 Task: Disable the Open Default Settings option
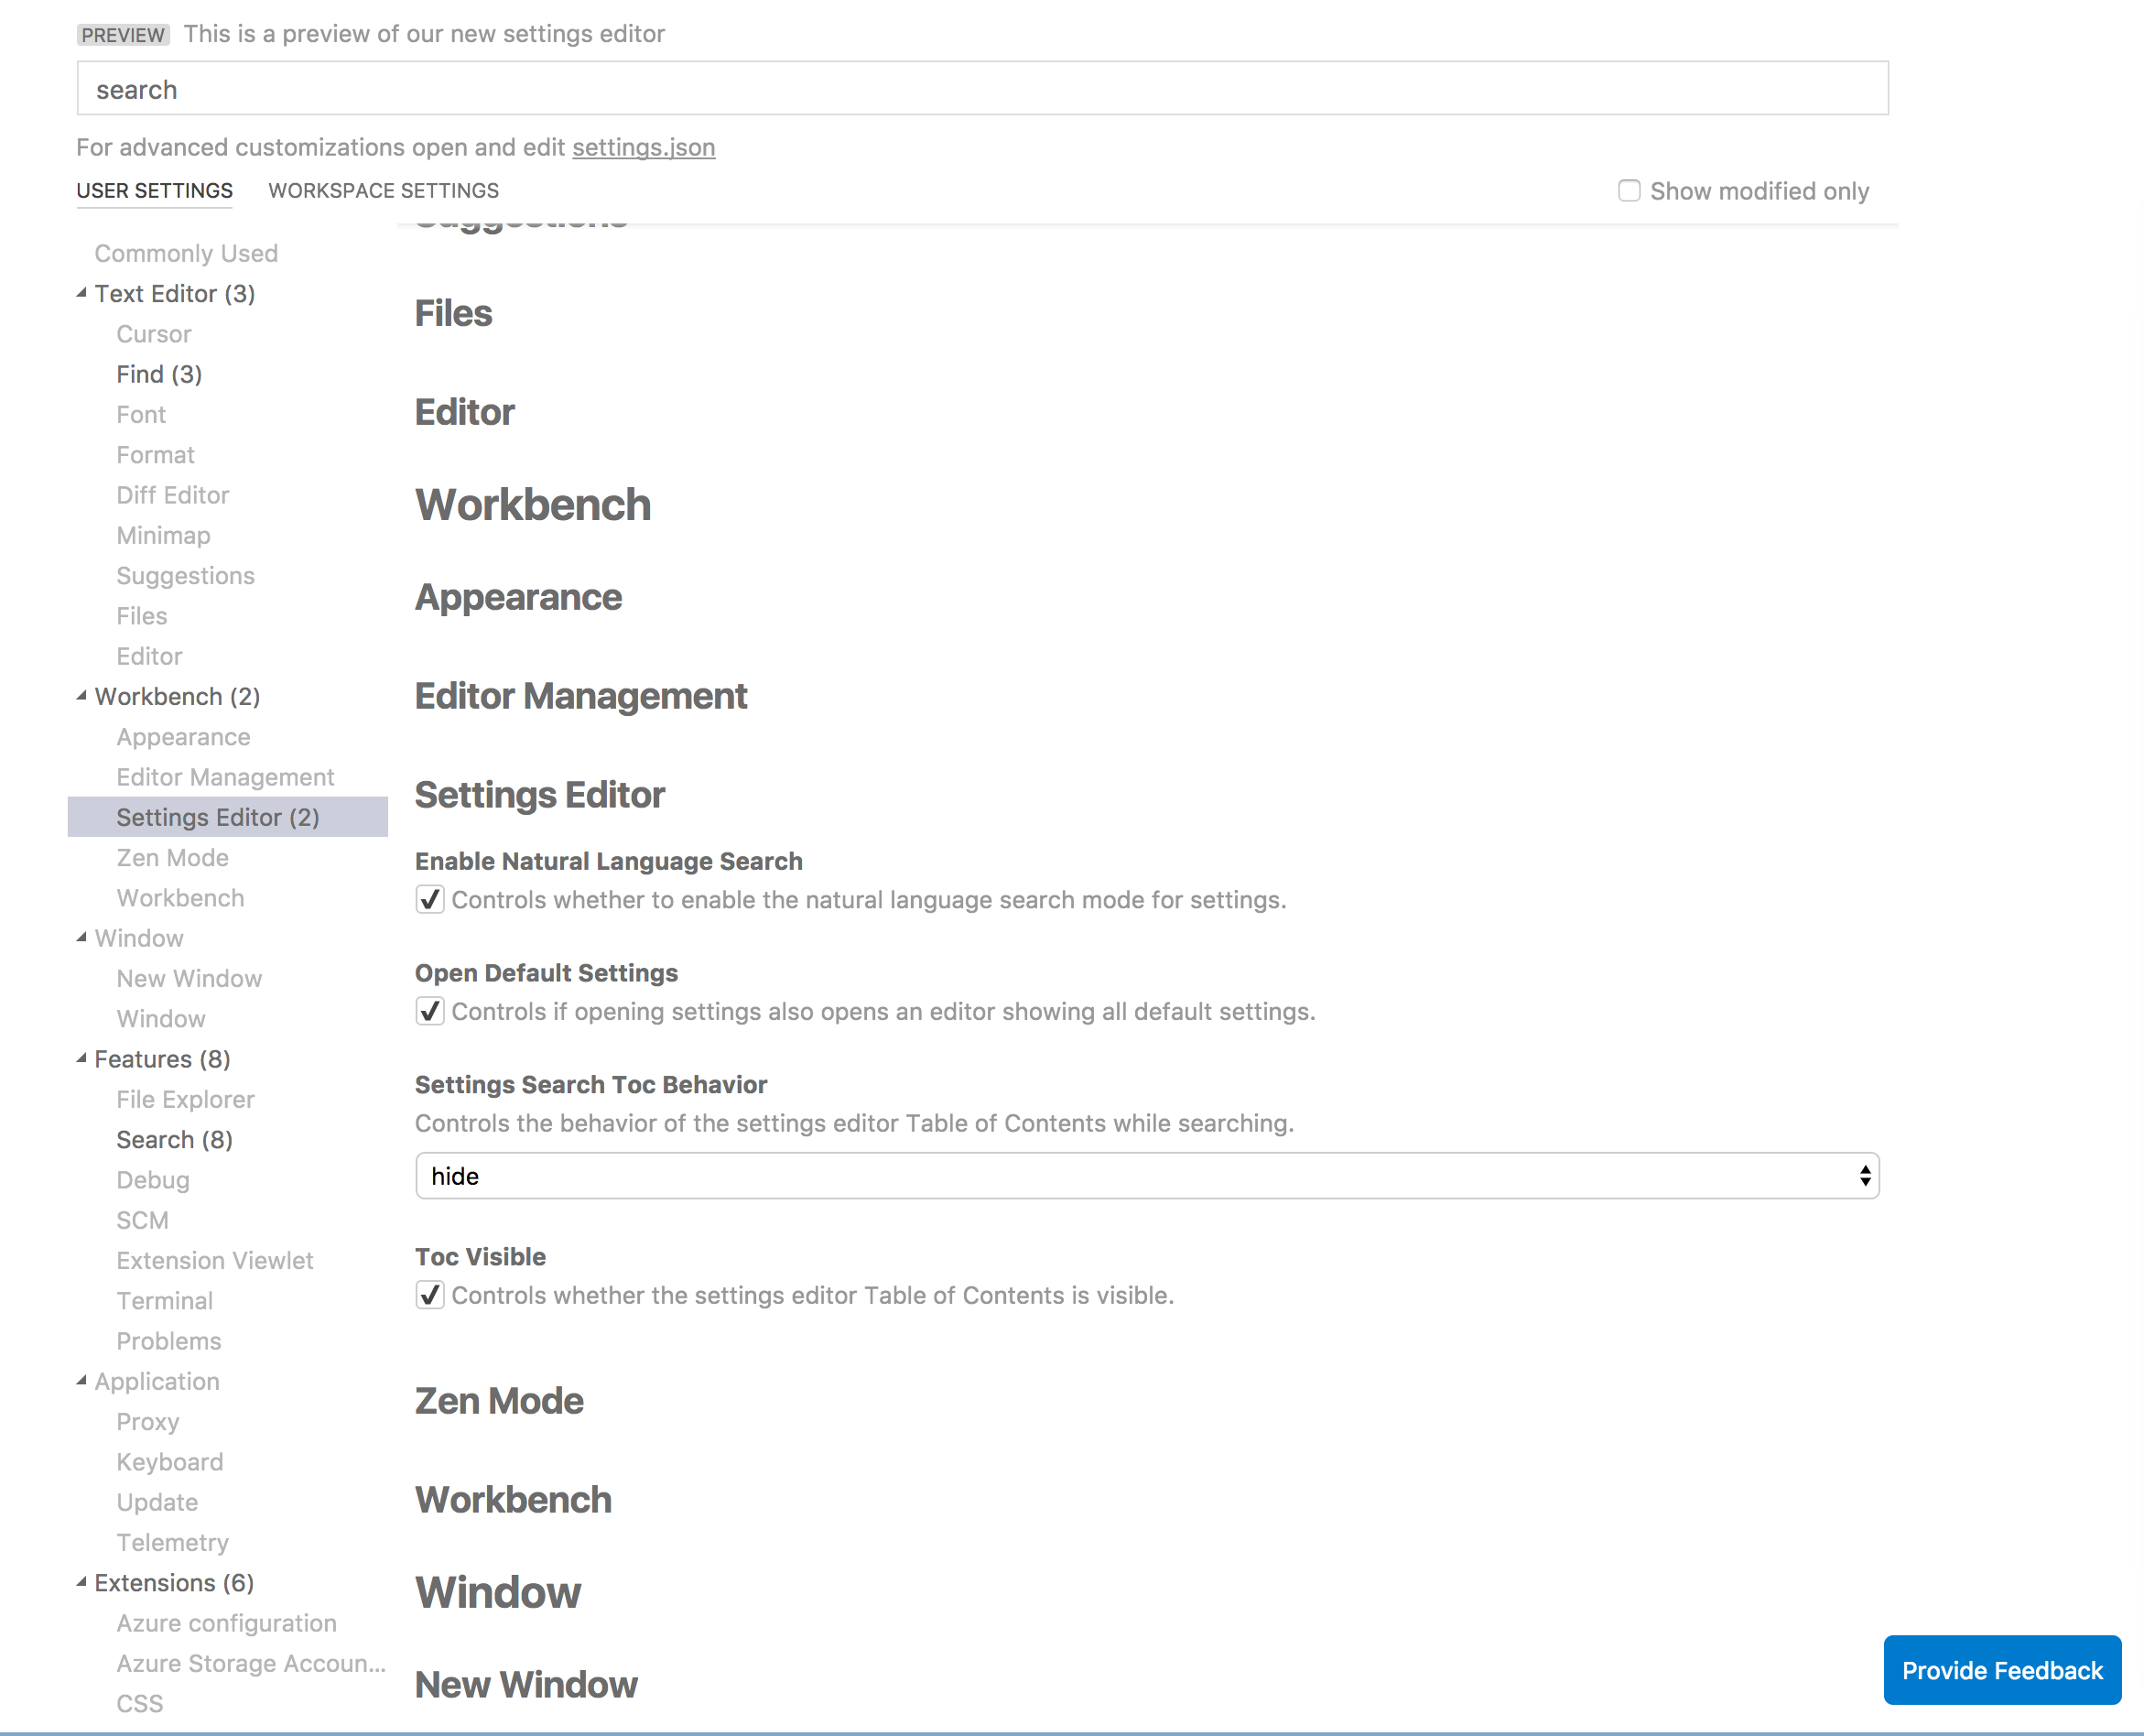pyautogui.click(x=429, y=1012)
